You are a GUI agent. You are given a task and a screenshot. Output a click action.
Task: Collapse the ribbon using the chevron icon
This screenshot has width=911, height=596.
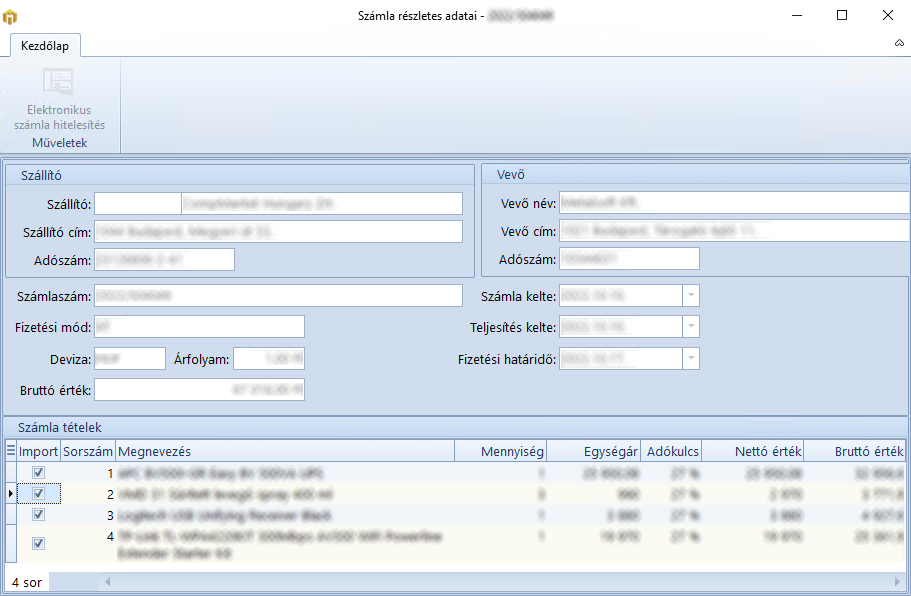coord(899,44)
